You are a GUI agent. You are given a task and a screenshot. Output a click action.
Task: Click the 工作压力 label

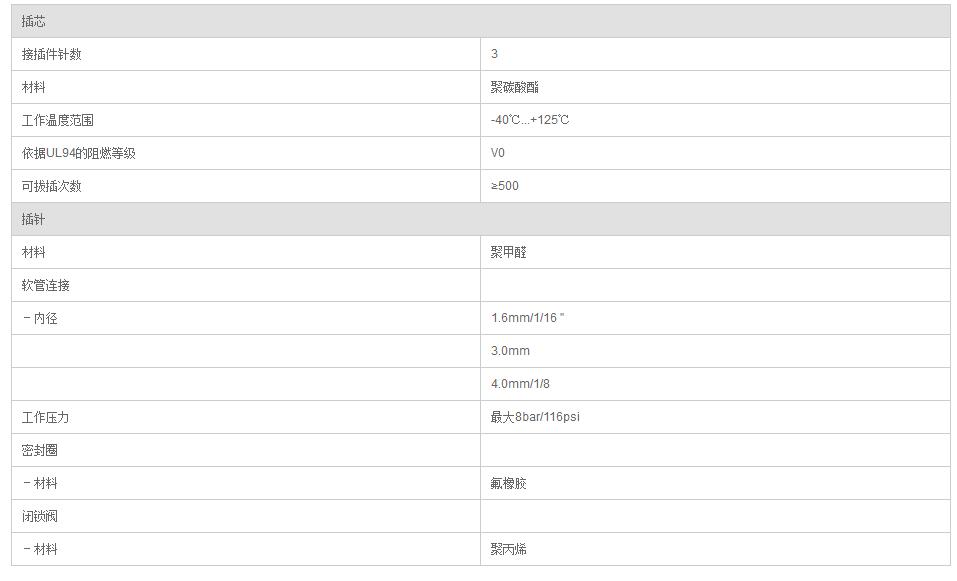pos(46,417)
